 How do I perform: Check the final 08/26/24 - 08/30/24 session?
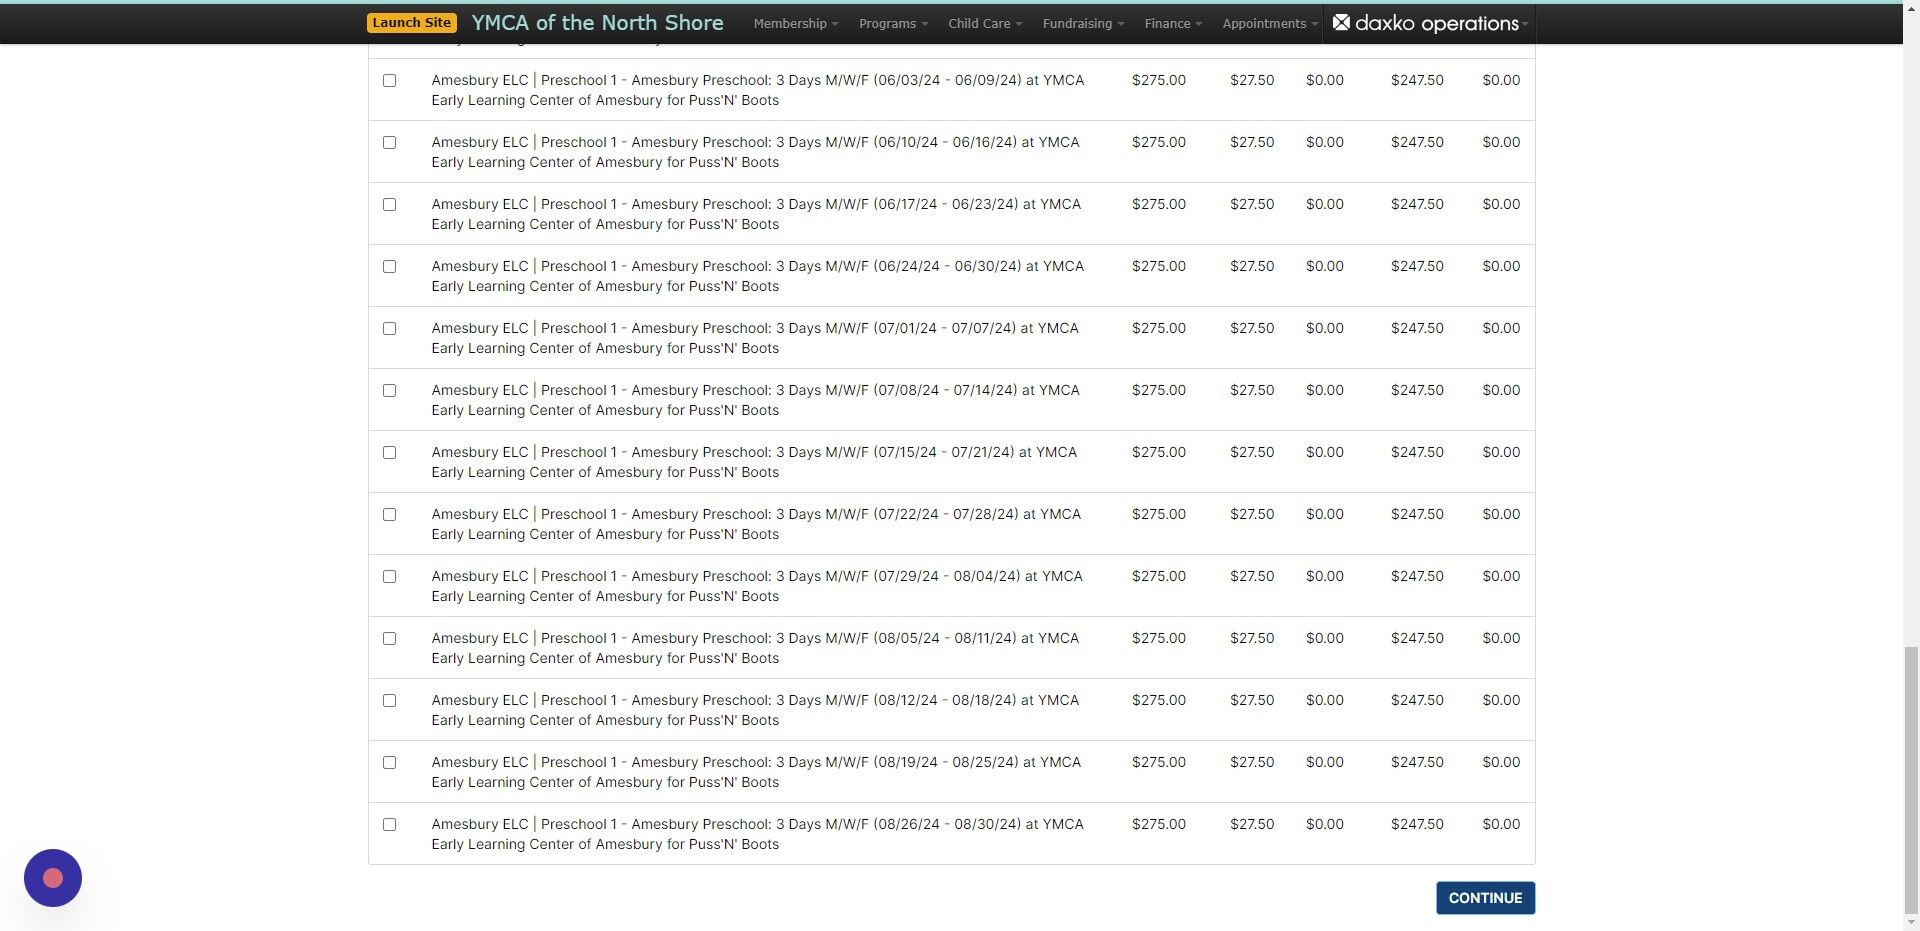[x=389, y=825]
